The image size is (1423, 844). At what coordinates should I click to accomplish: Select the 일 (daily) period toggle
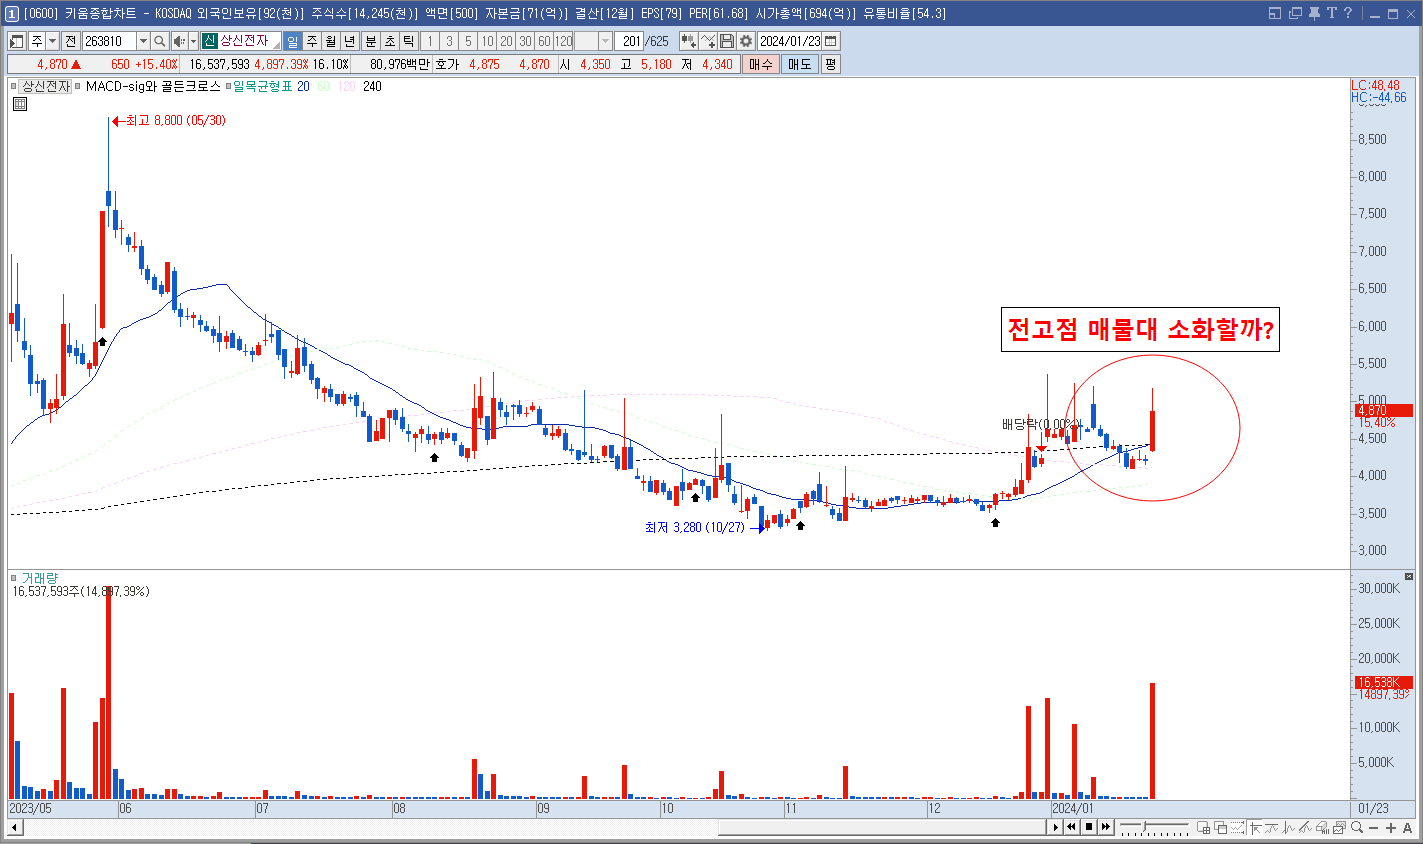292,41
